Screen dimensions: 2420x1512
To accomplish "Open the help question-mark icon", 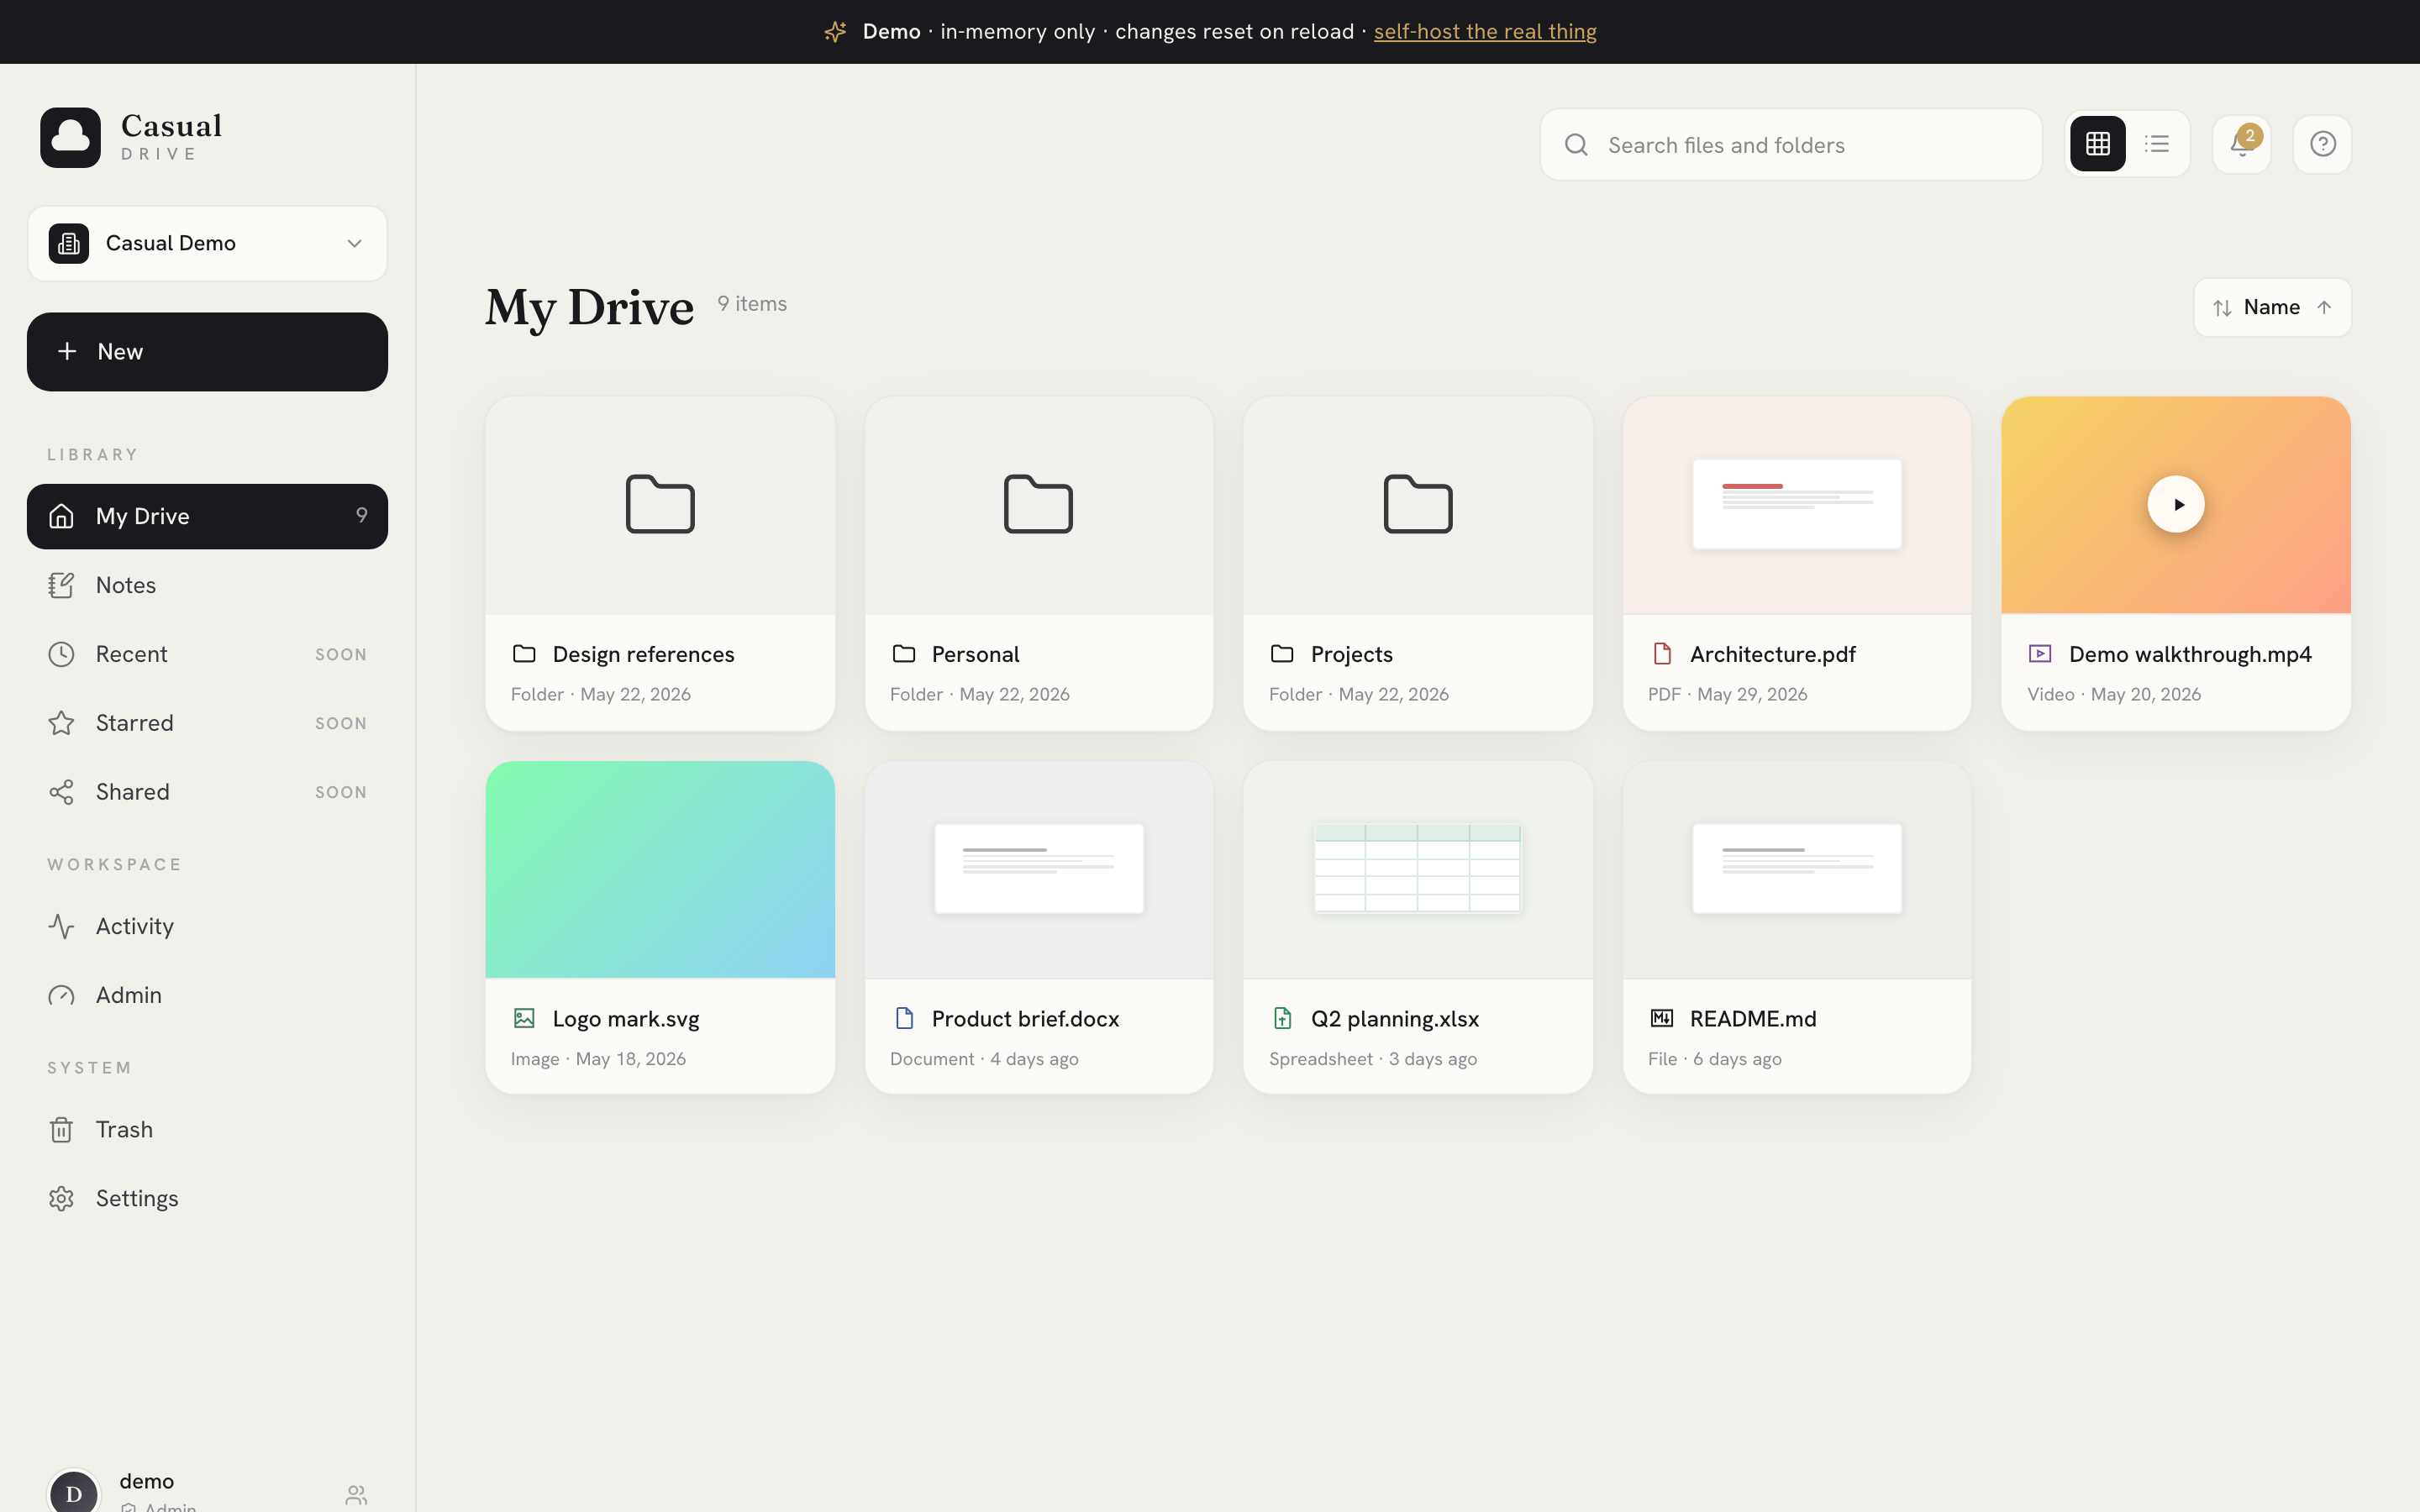I will (x=2322, y=144).
